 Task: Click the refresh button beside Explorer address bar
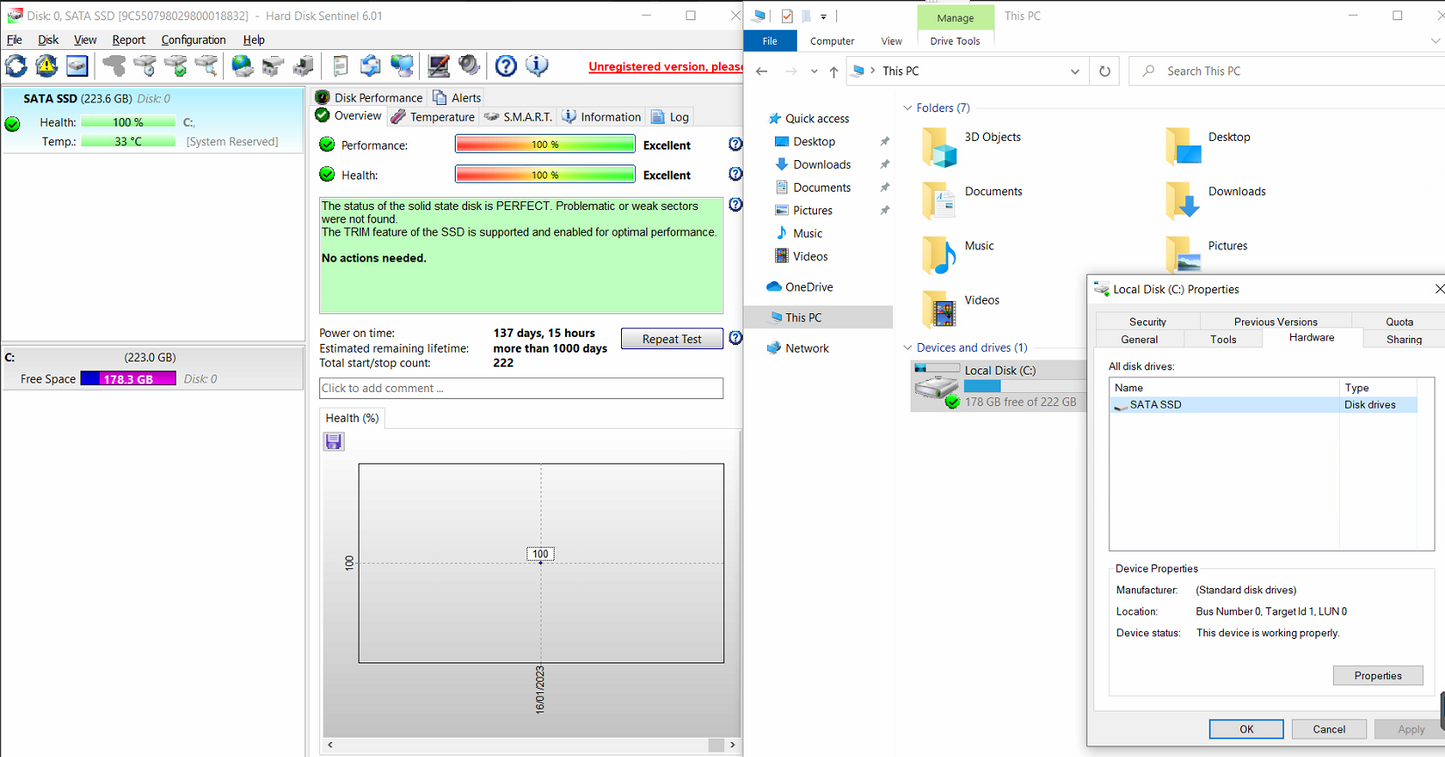point(1104,71)
